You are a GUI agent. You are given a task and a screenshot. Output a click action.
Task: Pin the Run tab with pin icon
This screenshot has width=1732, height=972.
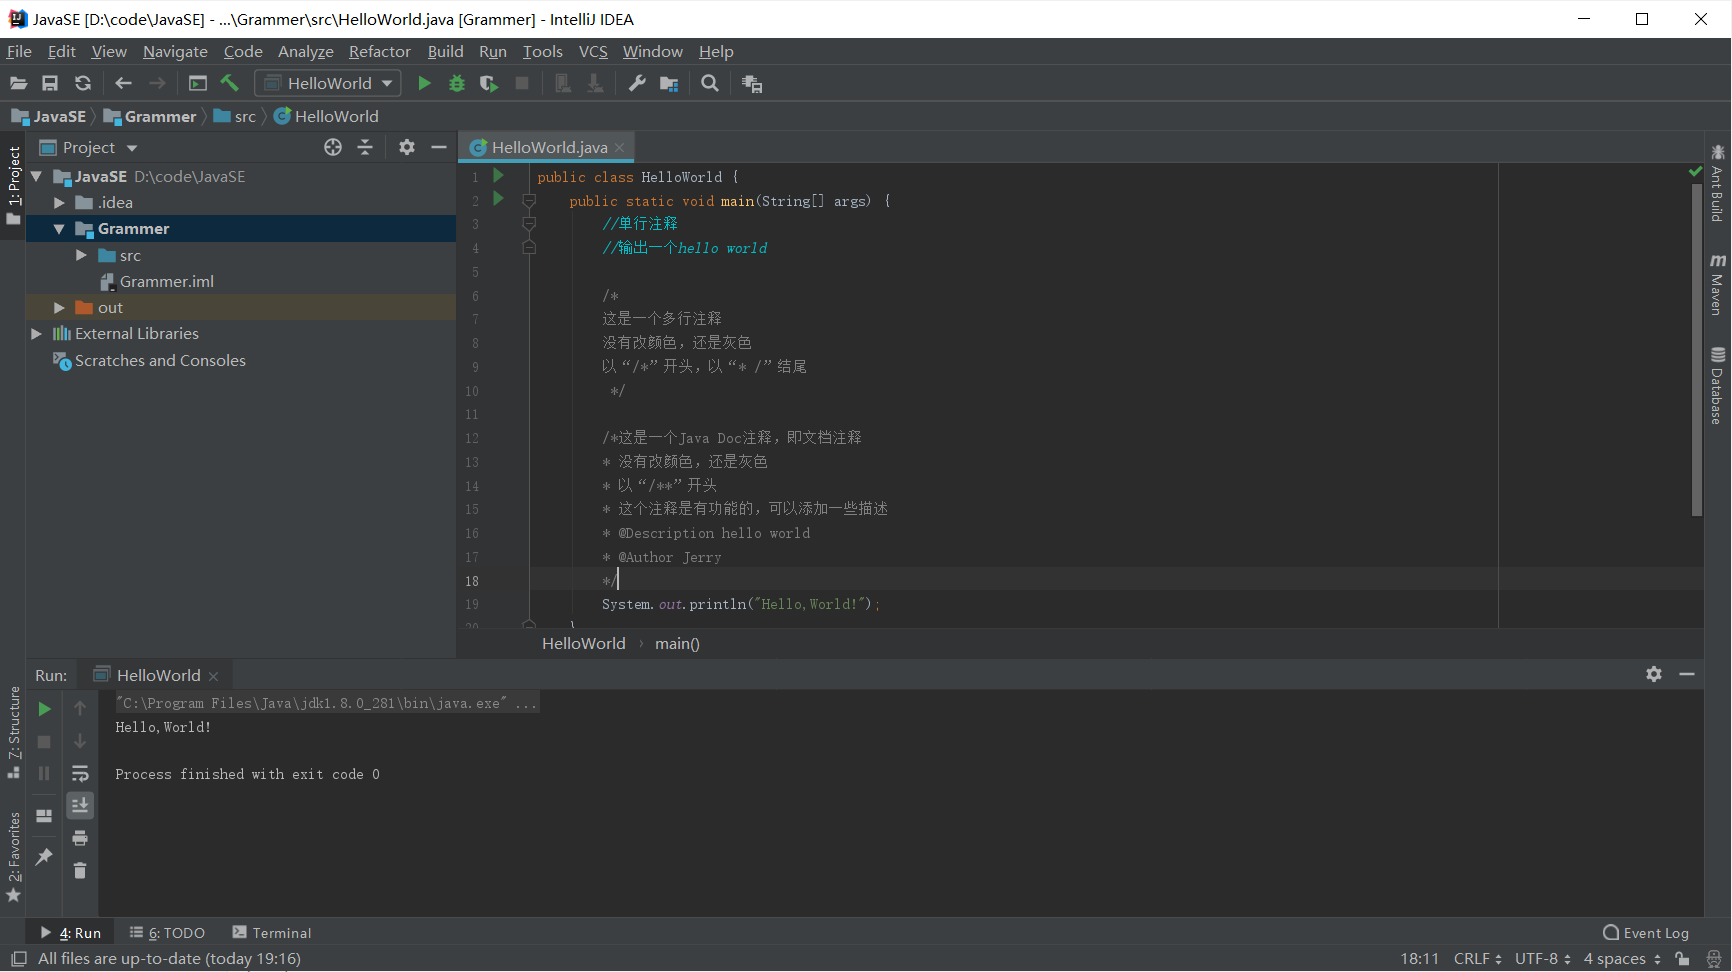44,857
